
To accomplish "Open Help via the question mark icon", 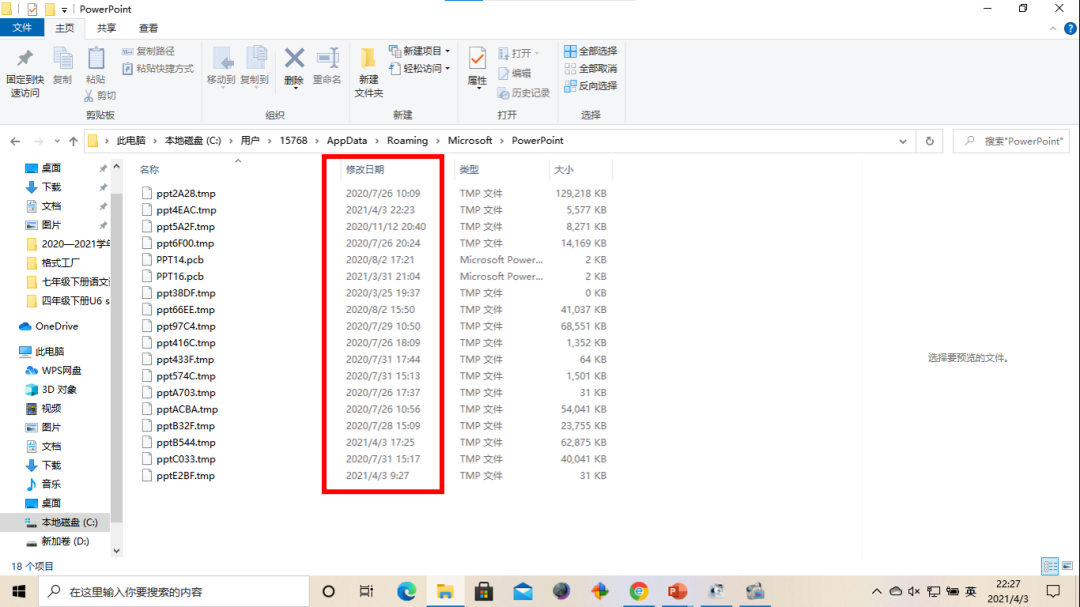I will click(1070, 28).
